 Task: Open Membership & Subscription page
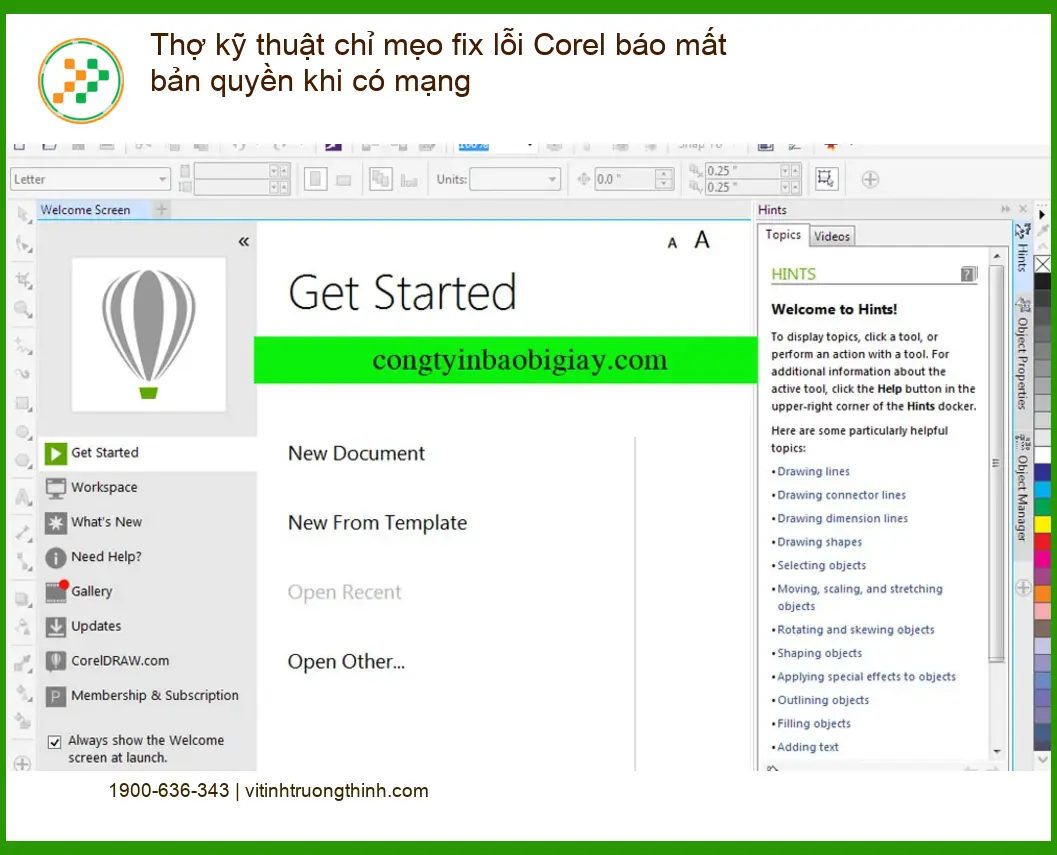[142, 695]
